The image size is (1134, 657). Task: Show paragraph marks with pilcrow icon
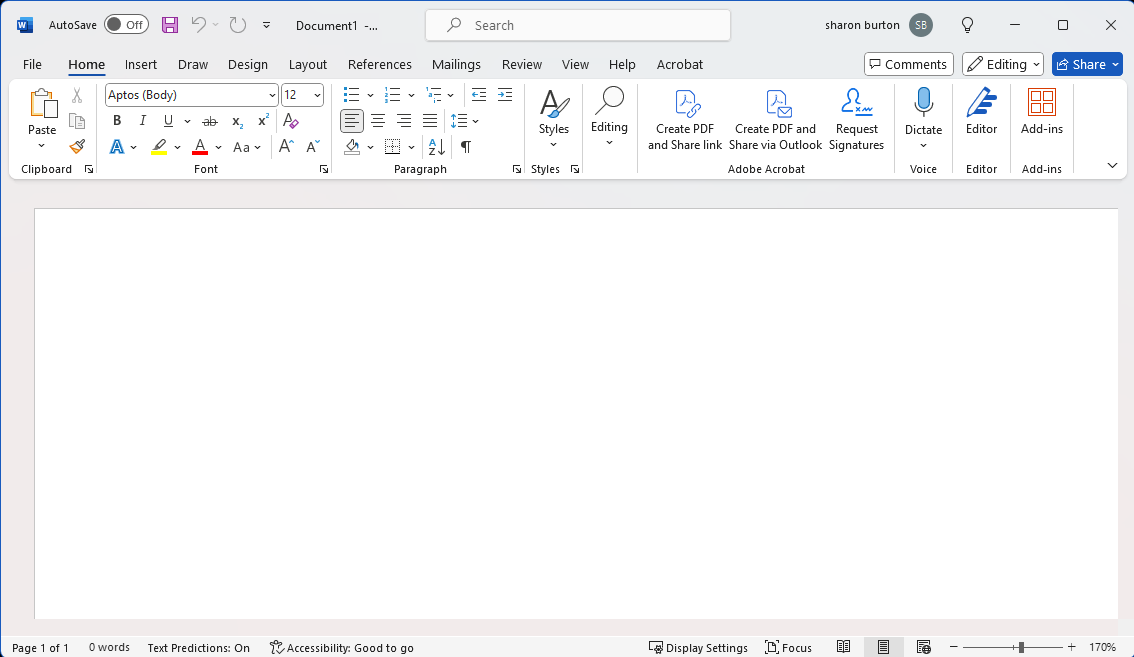coord(465,147)
